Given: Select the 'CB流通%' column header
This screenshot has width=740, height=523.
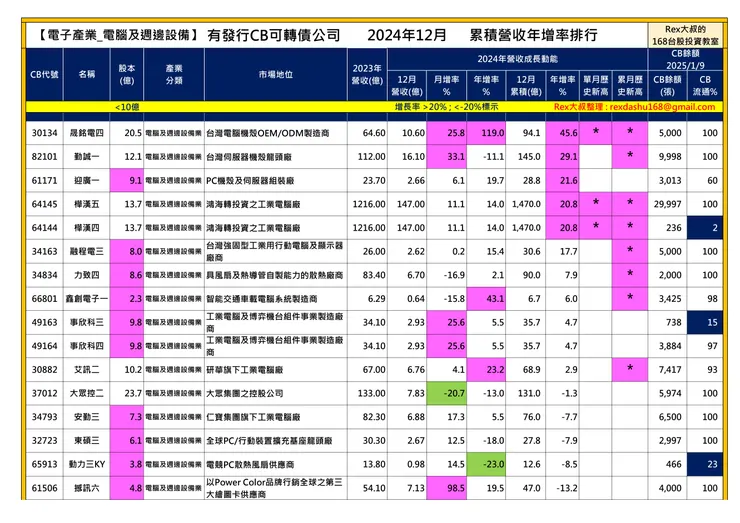Looking at the screenshot, I should point(705,85).
